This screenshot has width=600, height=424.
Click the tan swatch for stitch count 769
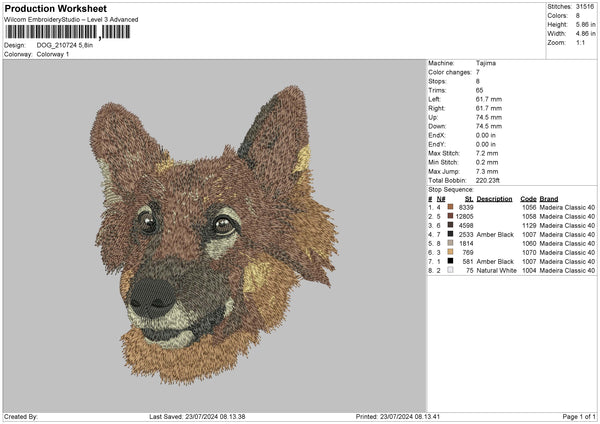(451, 252)
